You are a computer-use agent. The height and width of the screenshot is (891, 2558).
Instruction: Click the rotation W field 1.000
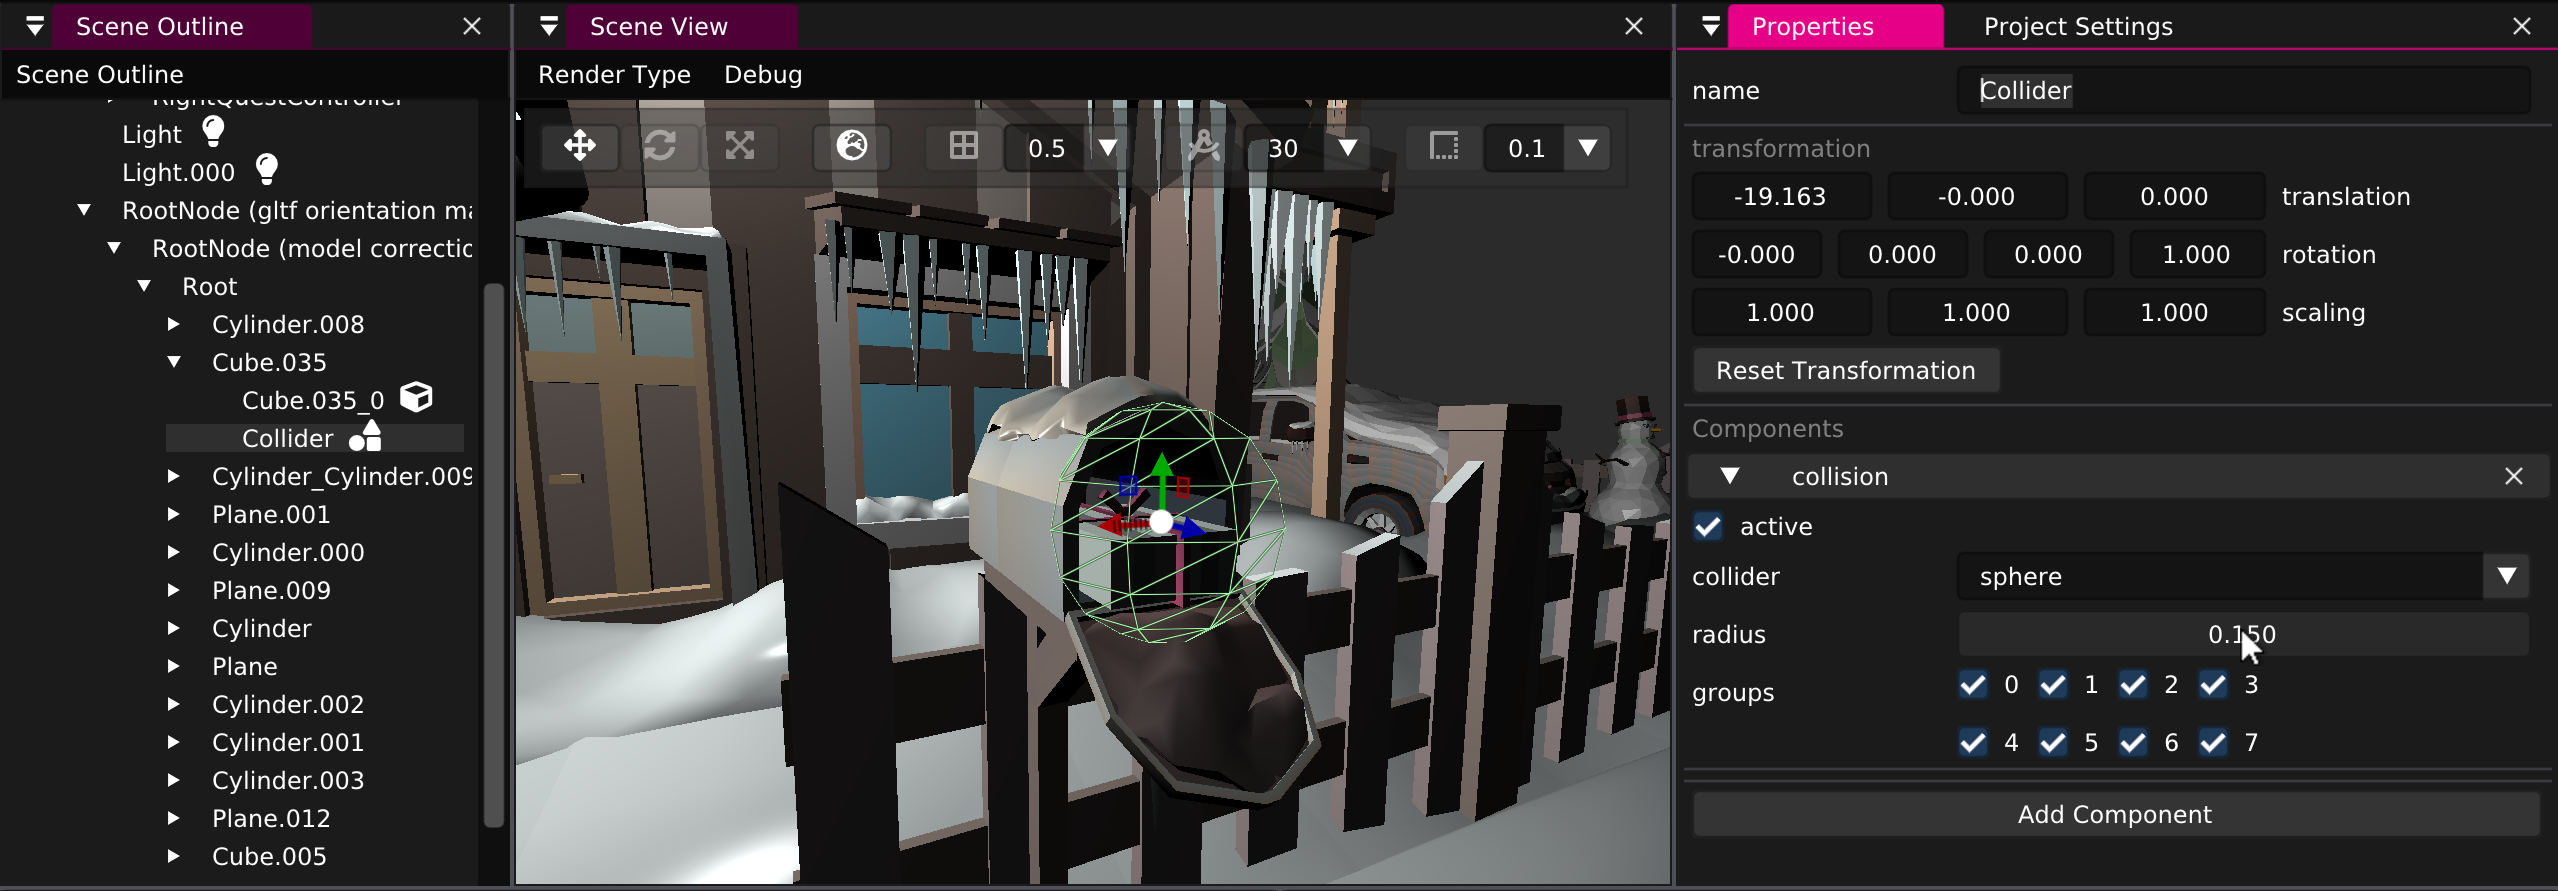click(2196, 254)
